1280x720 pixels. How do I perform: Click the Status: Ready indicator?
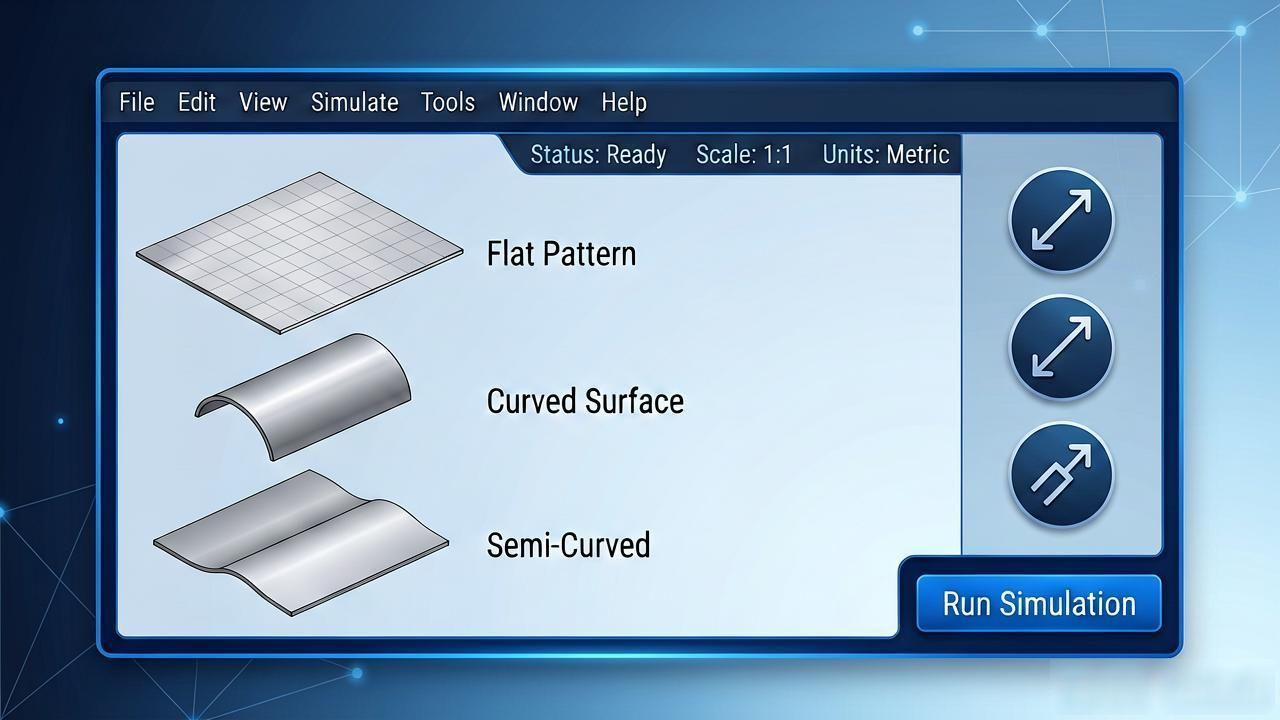(598, 155)
